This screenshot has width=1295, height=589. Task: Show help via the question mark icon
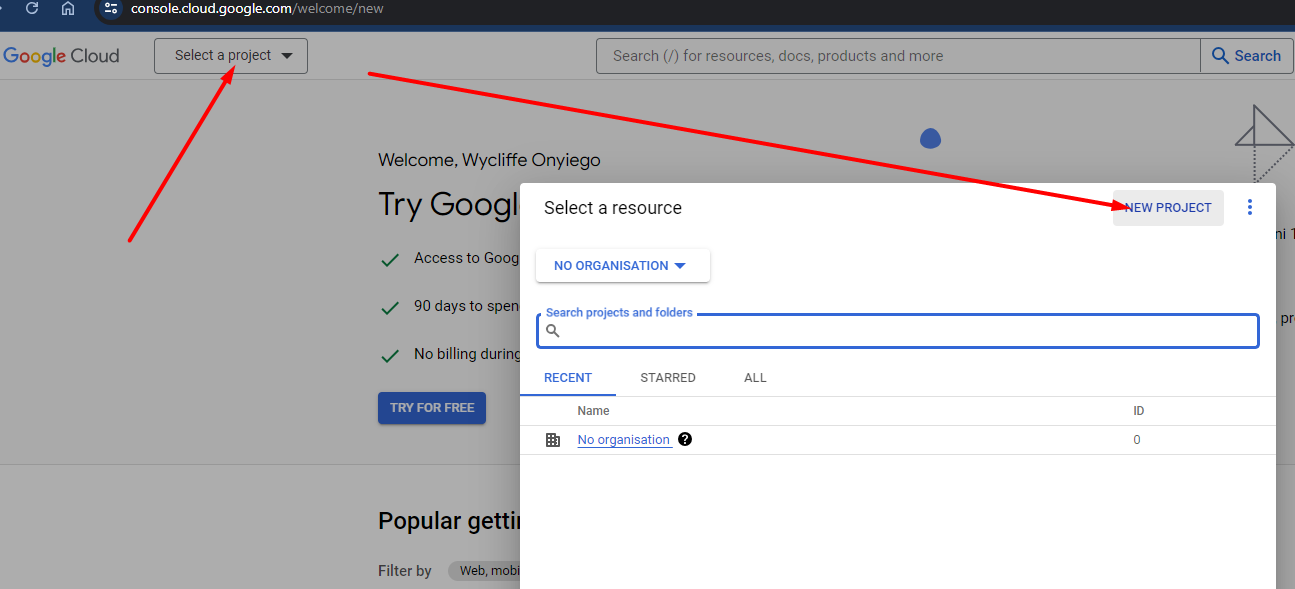coord(685,439)
